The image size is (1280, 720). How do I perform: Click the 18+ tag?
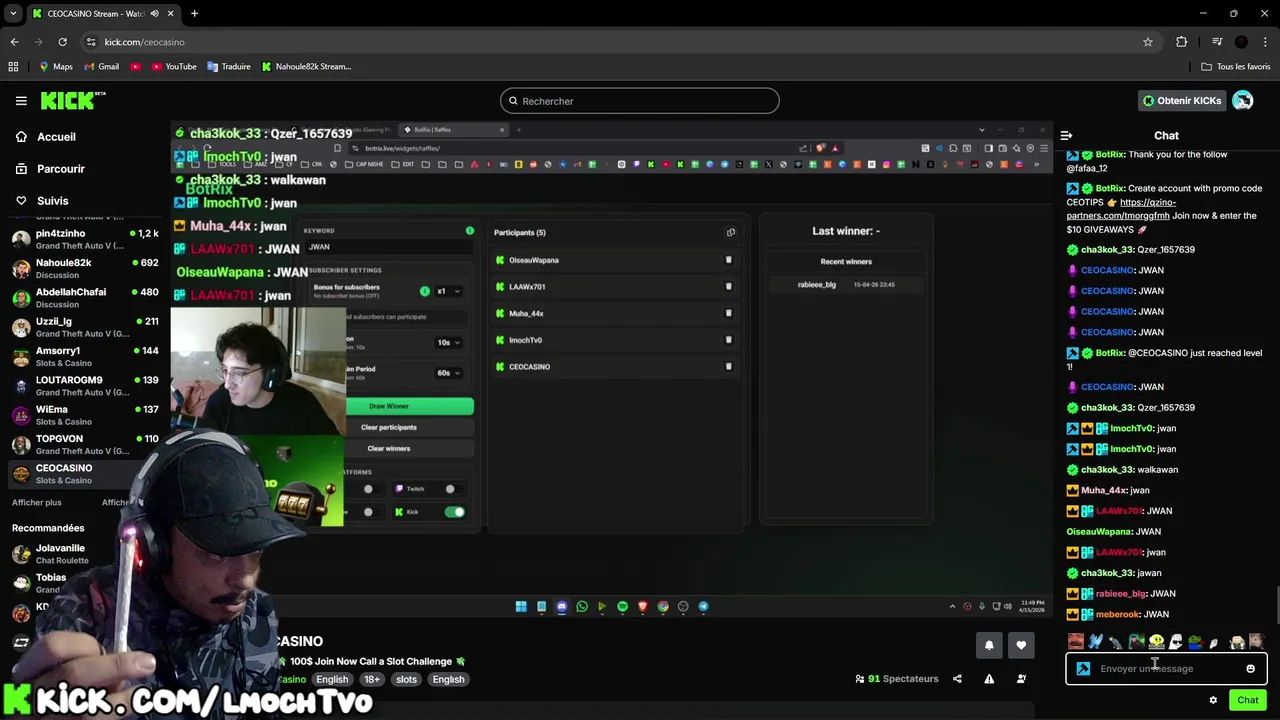[x=372, y=679]
